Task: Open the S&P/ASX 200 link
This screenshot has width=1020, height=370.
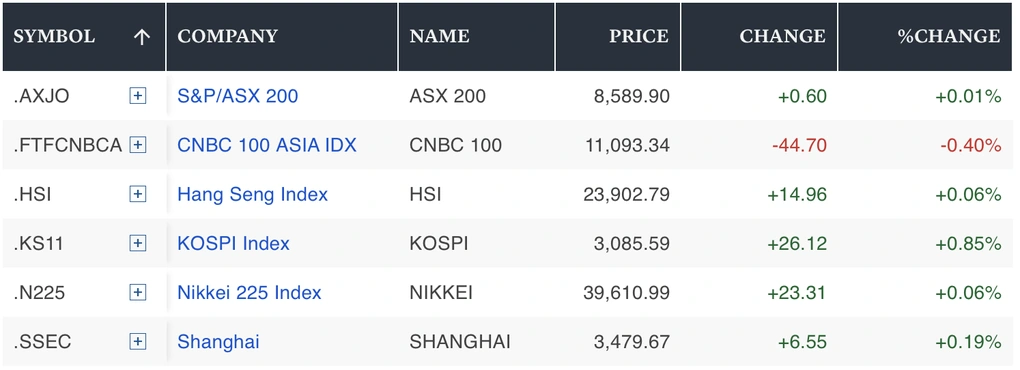Action: click(237, 96)
